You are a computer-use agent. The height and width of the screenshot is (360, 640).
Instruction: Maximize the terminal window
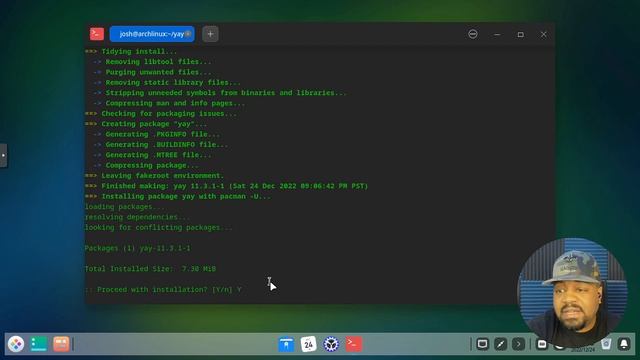(520, 35)
